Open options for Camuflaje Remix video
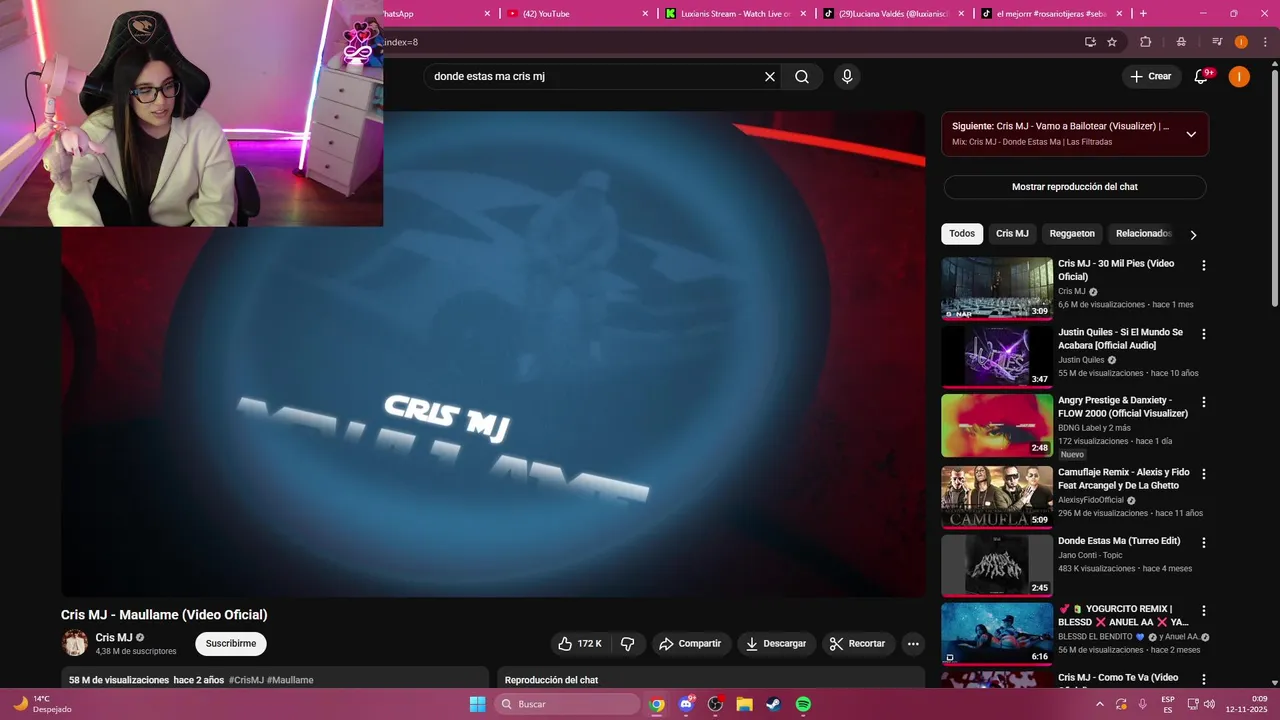The width and height of the screenshot is (1280, 720). click(x=1204, y=473)
